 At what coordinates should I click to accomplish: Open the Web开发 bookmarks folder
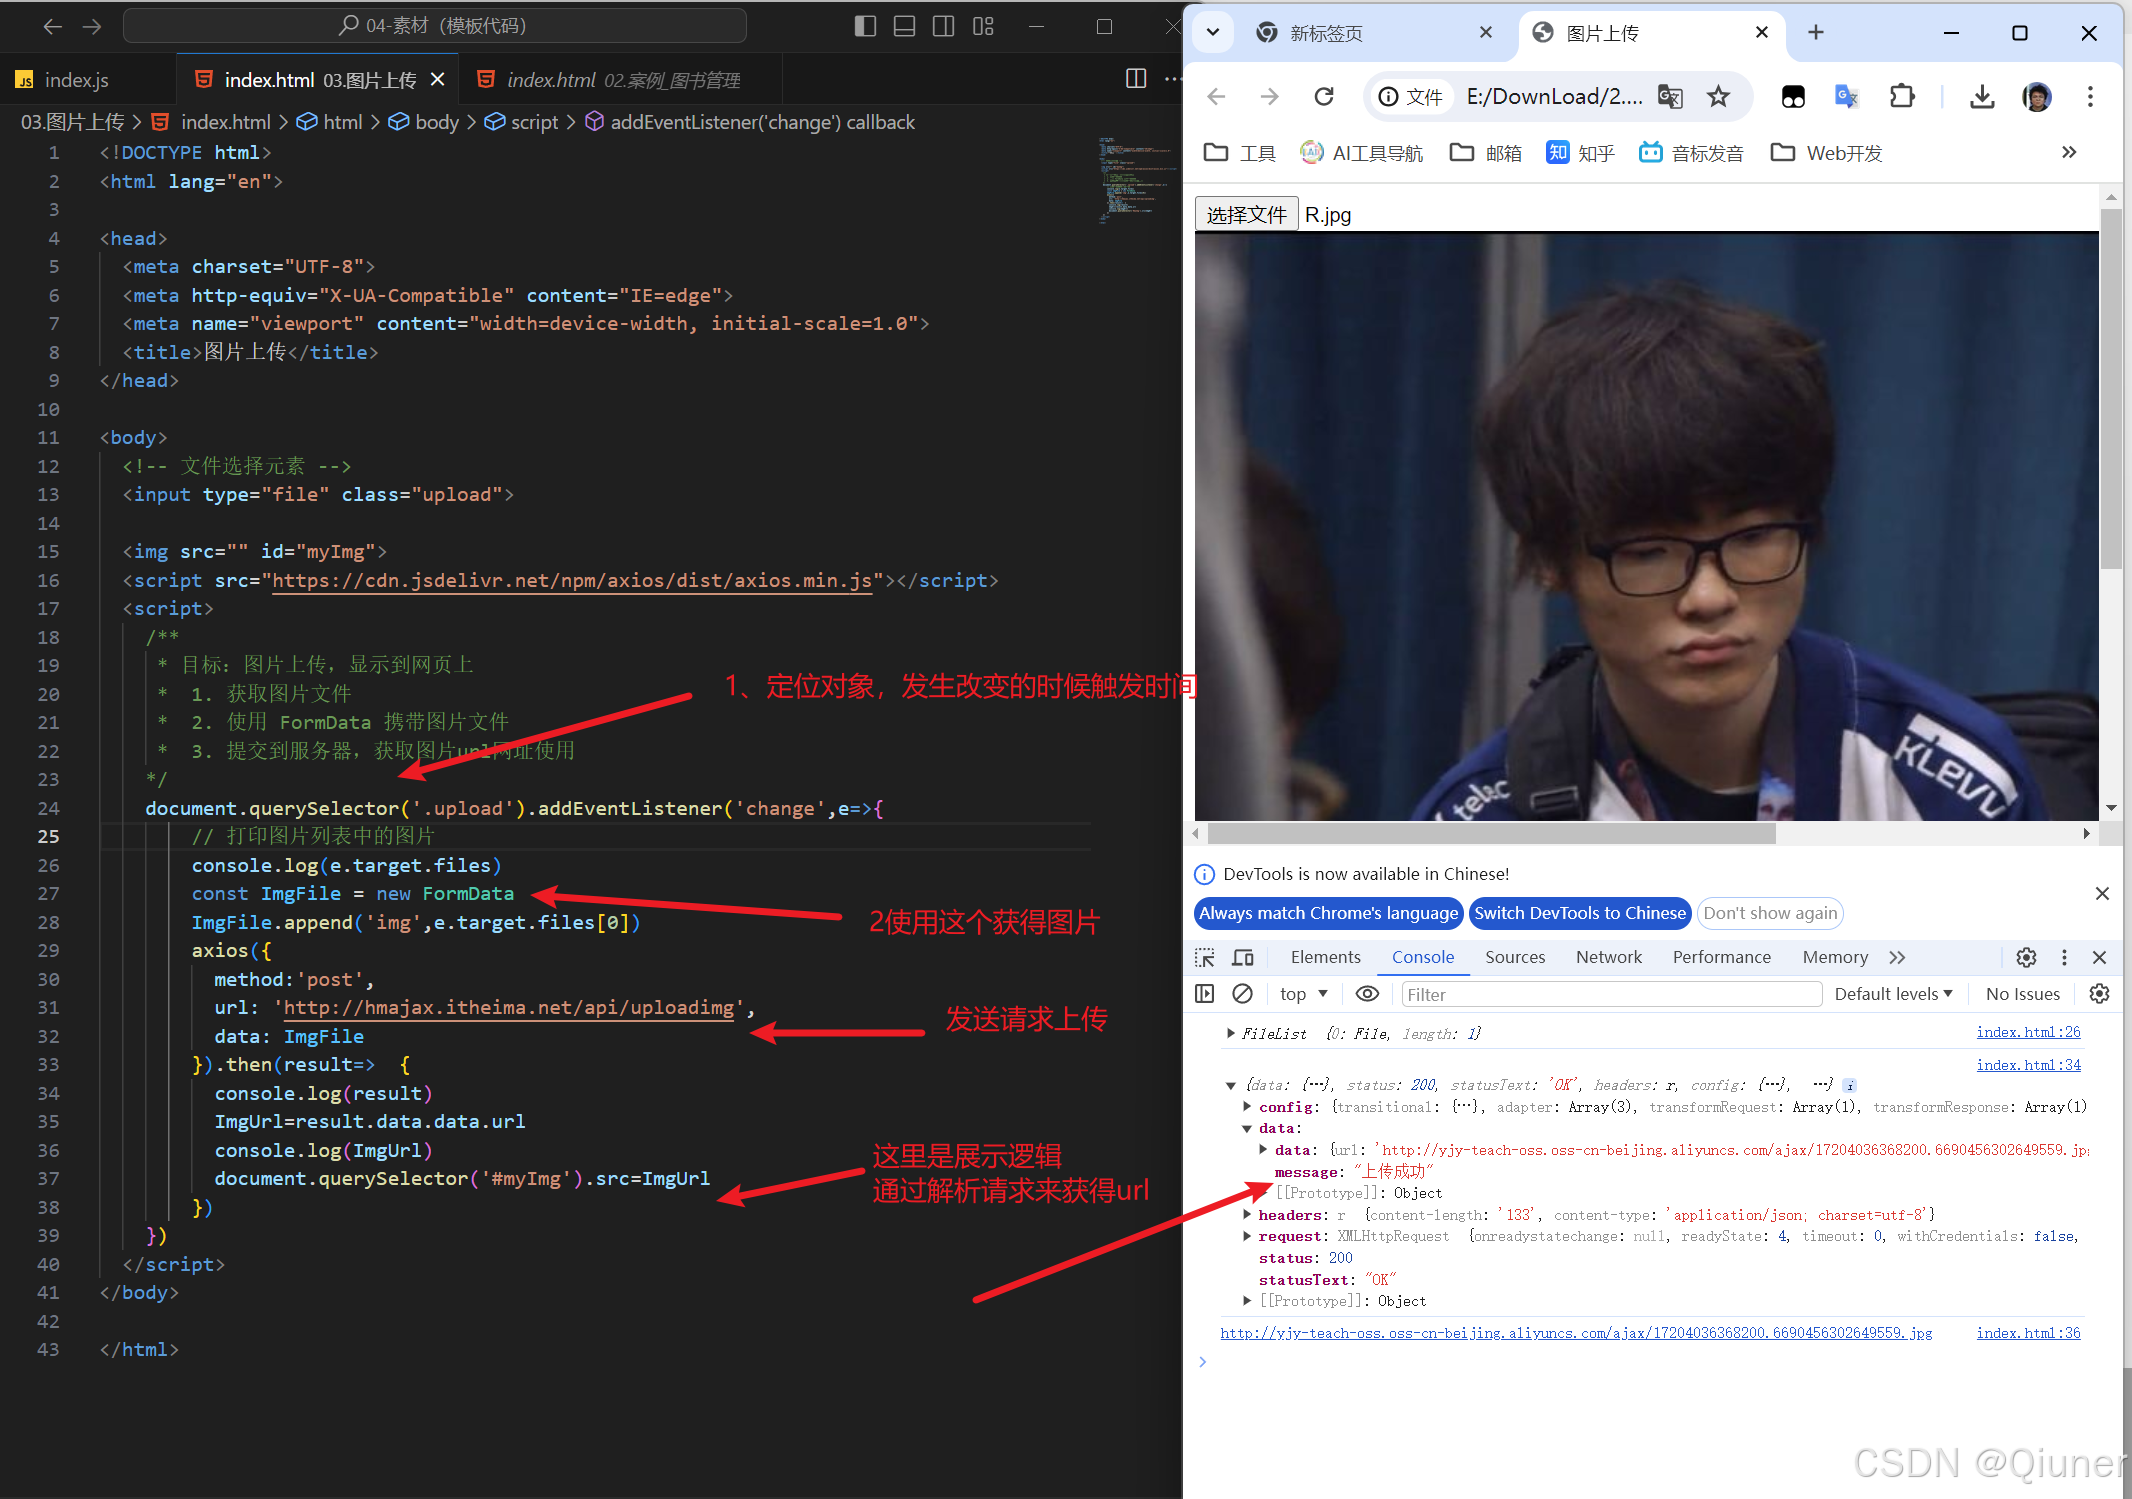coord(1827,153)
